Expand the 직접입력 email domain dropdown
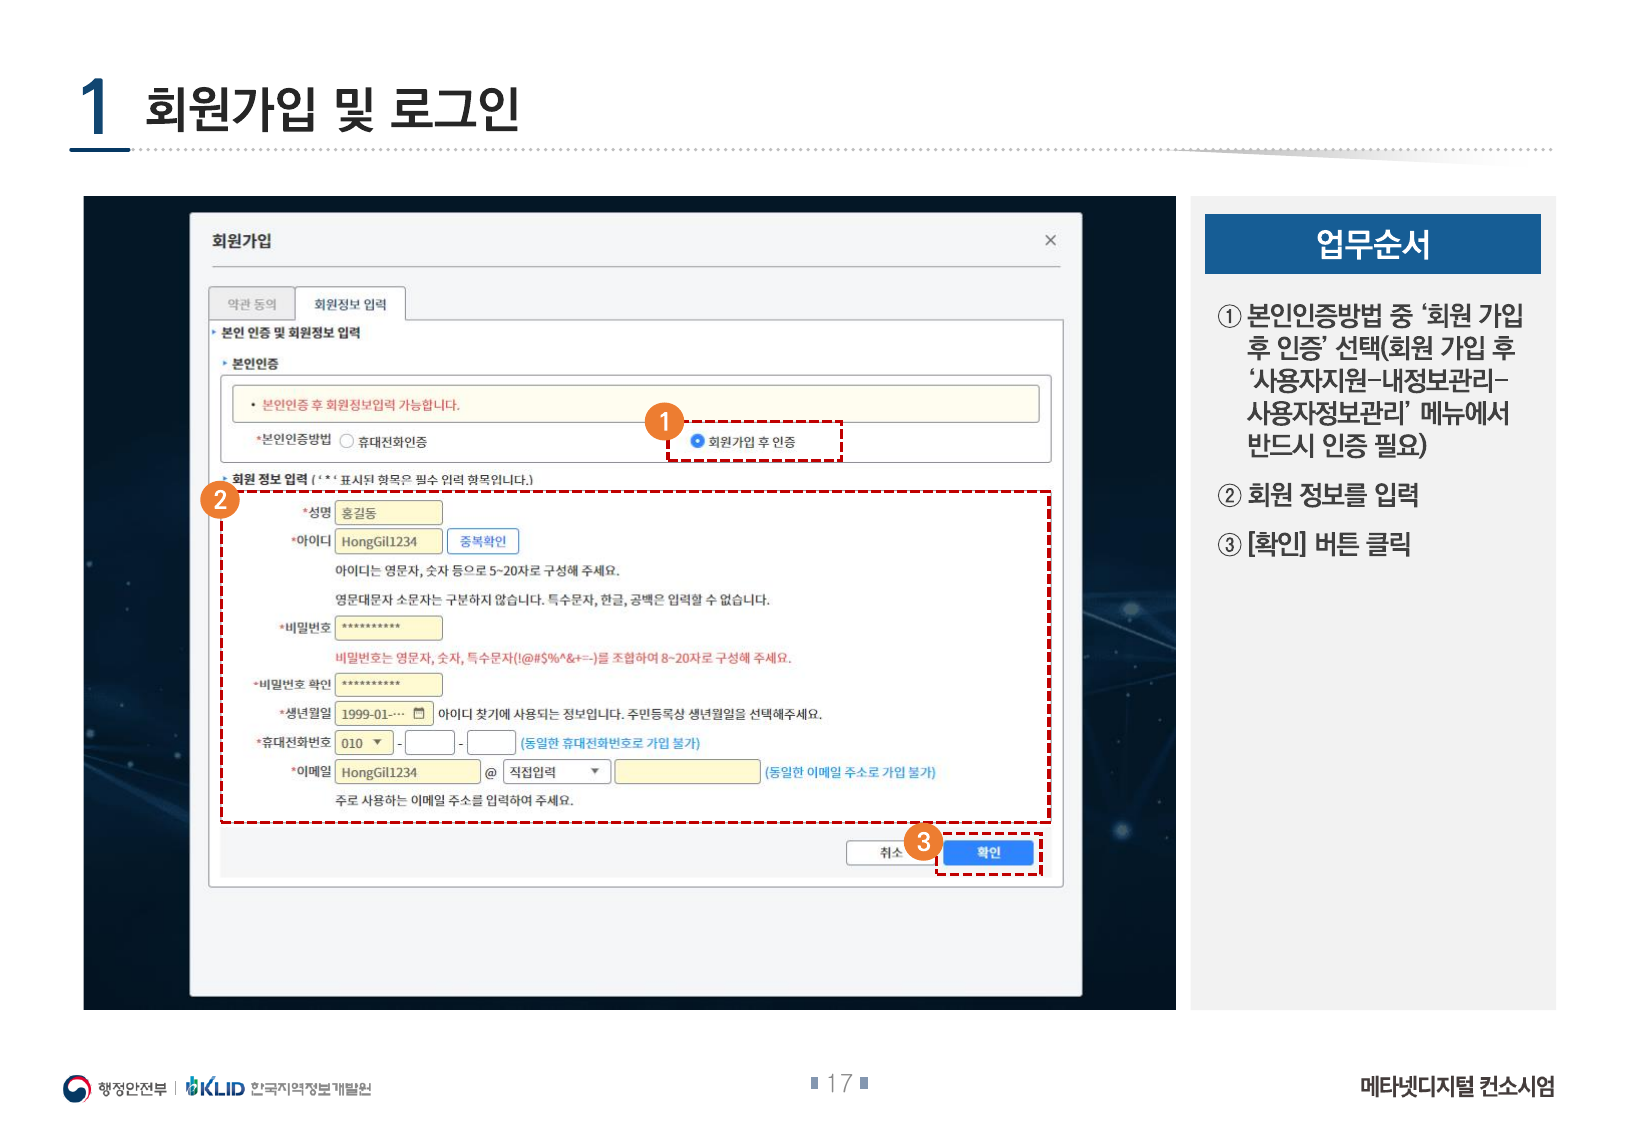 coord(556,772)
